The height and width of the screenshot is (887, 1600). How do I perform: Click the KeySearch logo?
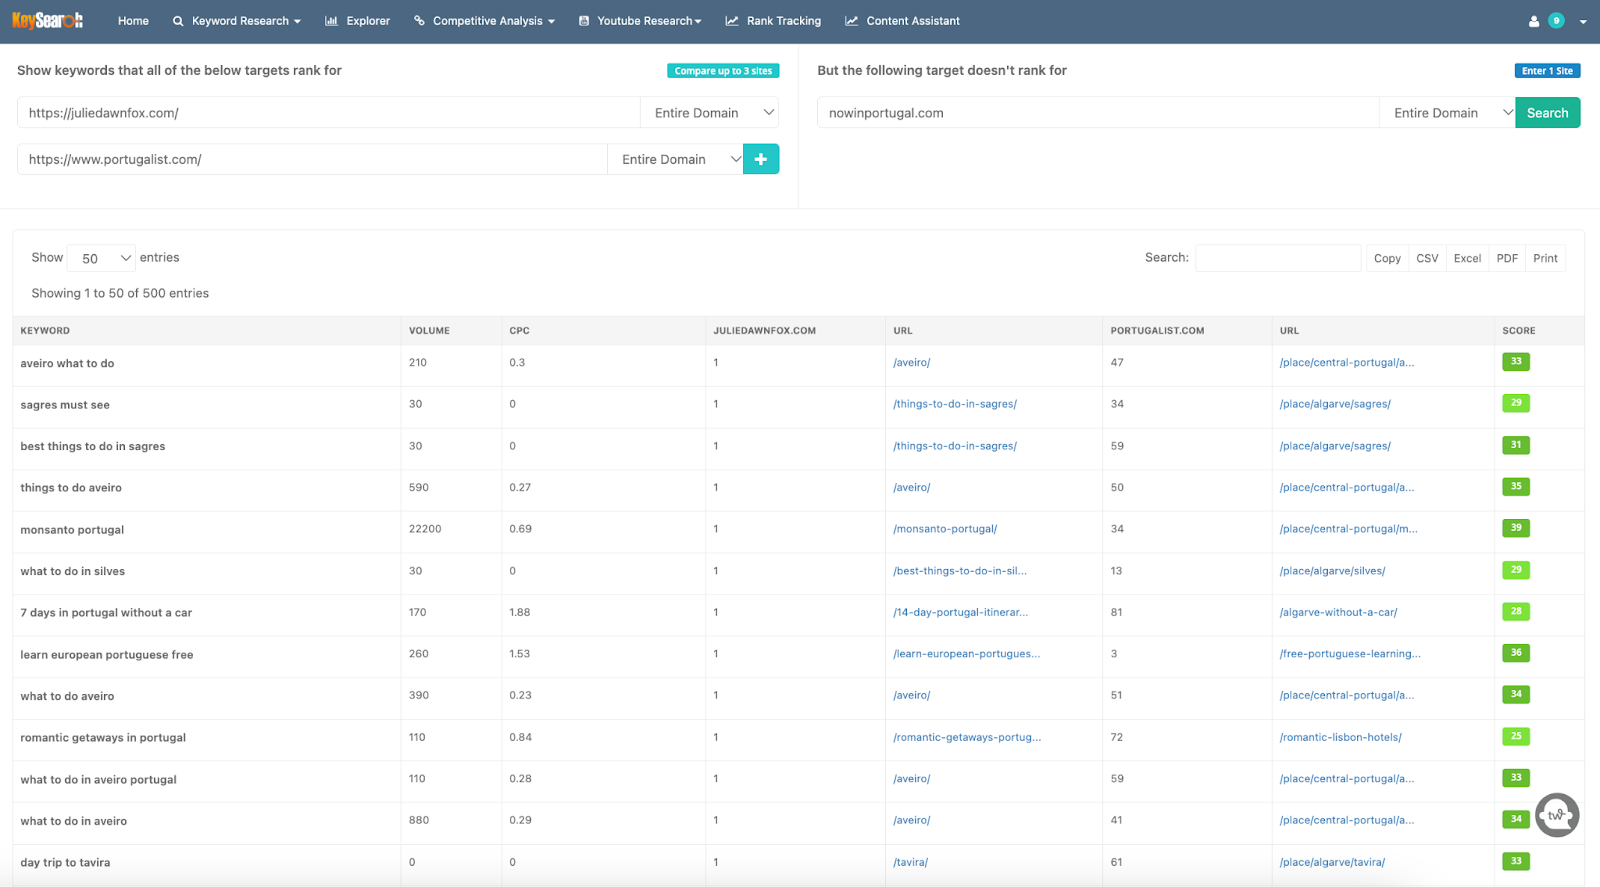point(47,20)
